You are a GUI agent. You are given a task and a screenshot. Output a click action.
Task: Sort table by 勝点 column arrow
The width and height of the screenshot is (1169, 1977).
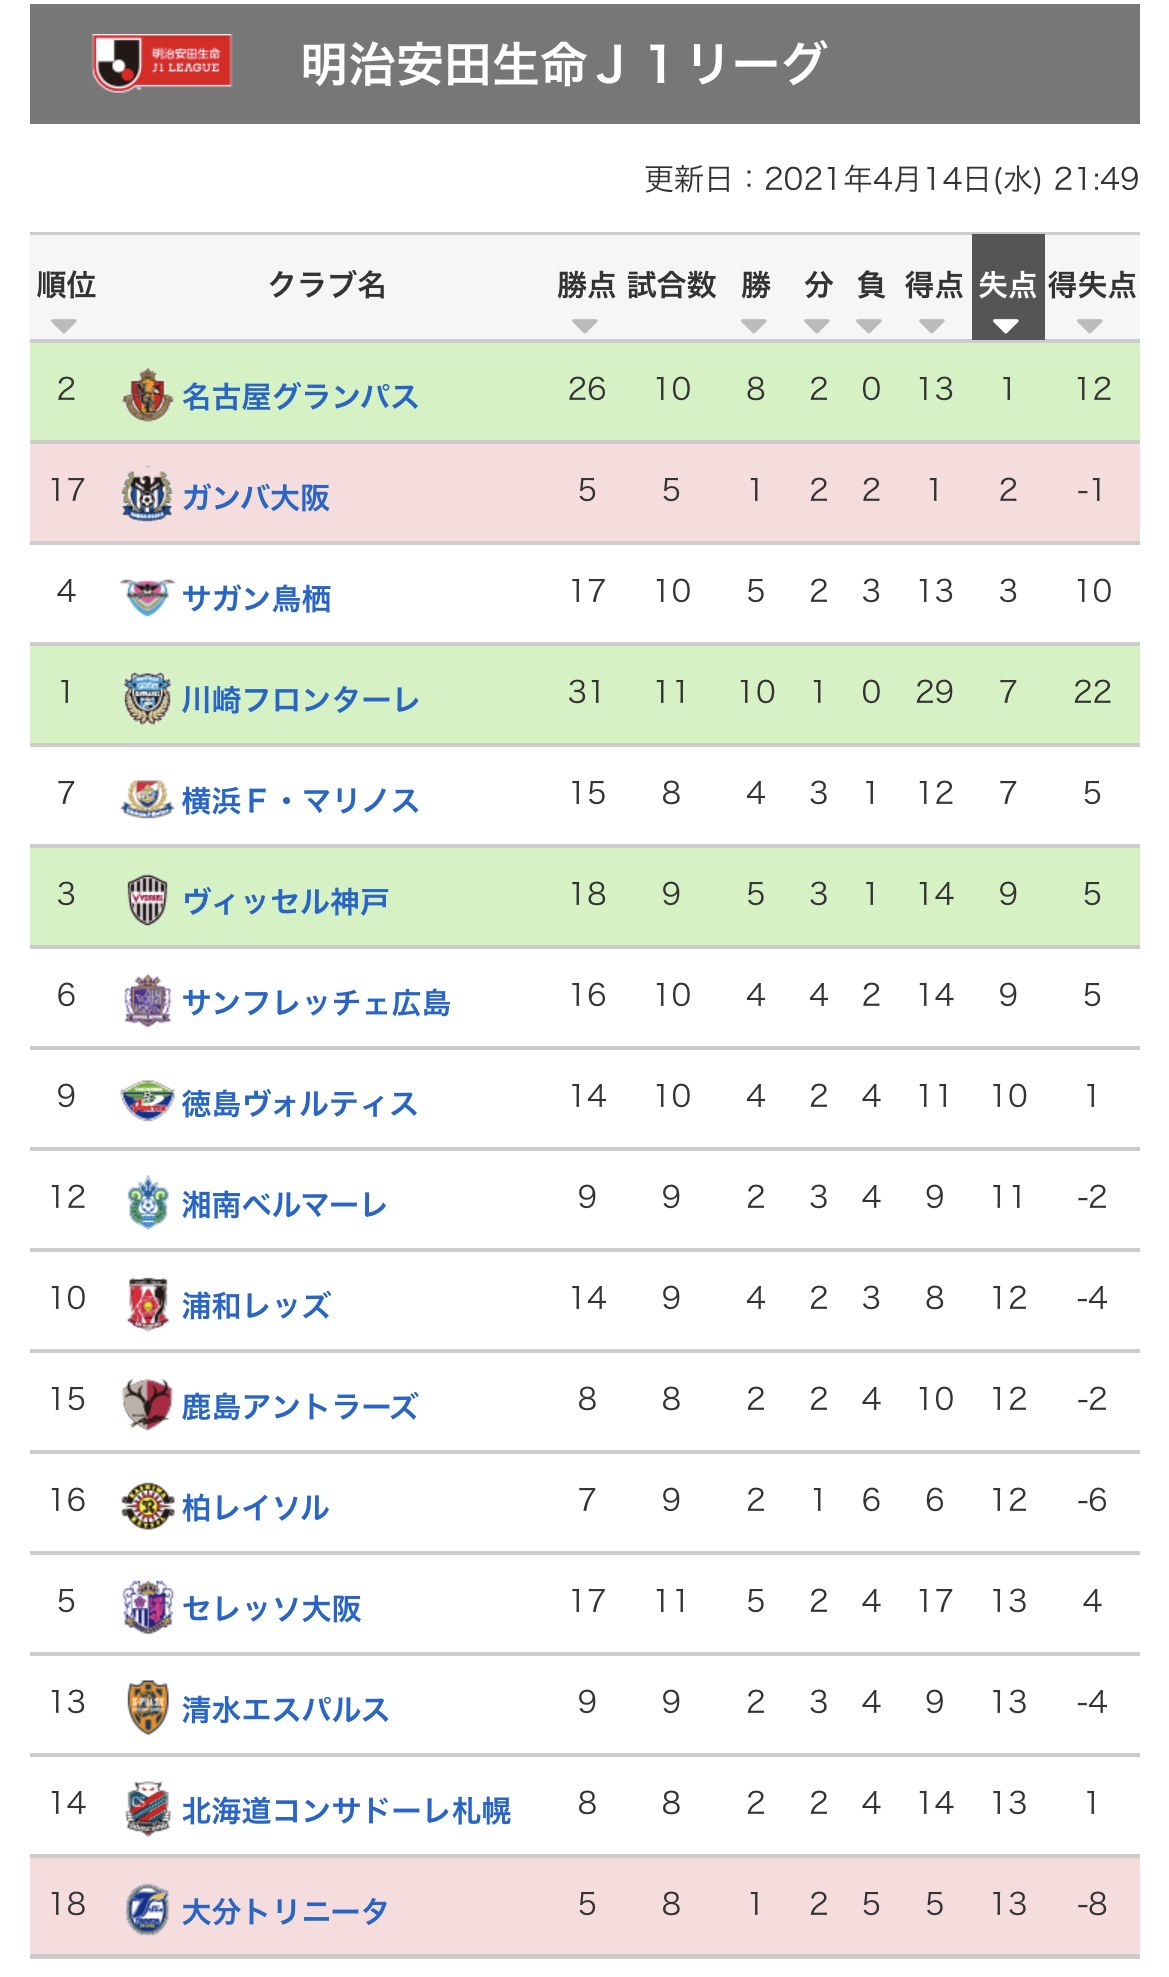pos(585,326)
